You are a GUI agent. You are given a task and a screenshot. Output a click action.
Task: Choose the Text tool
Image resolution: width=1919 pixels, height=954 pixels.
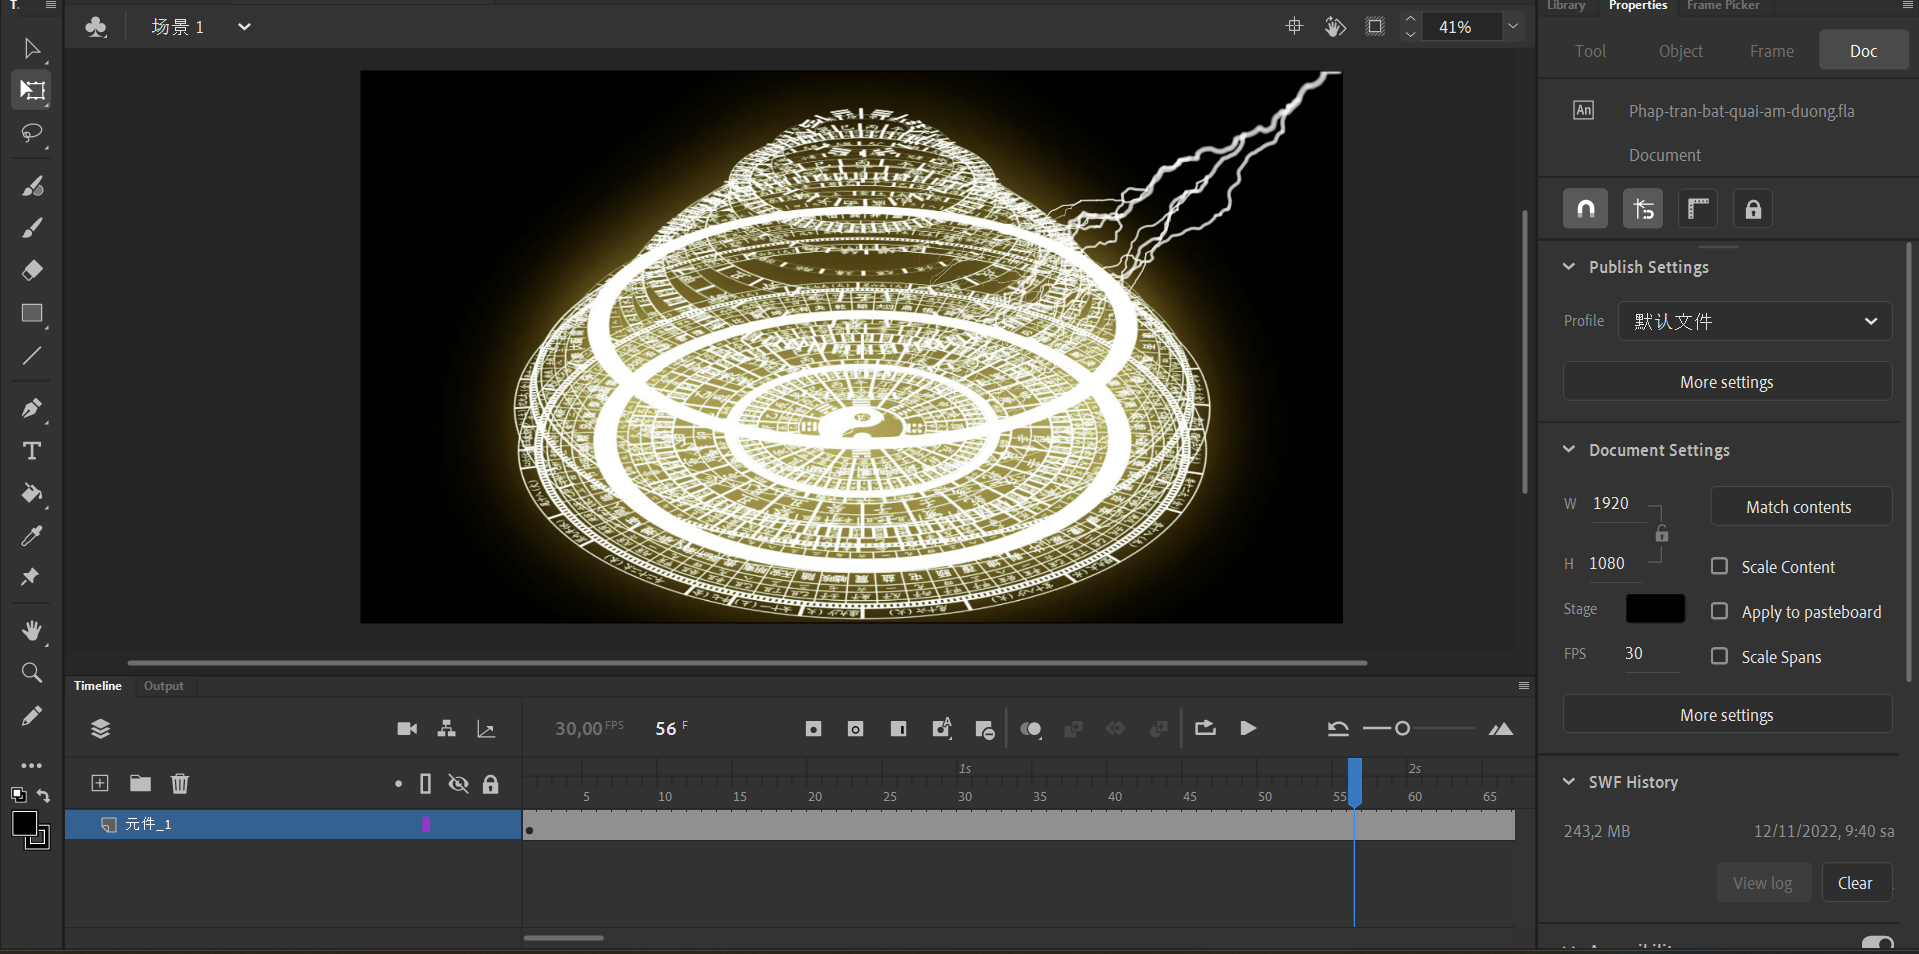tap(32, 451)
